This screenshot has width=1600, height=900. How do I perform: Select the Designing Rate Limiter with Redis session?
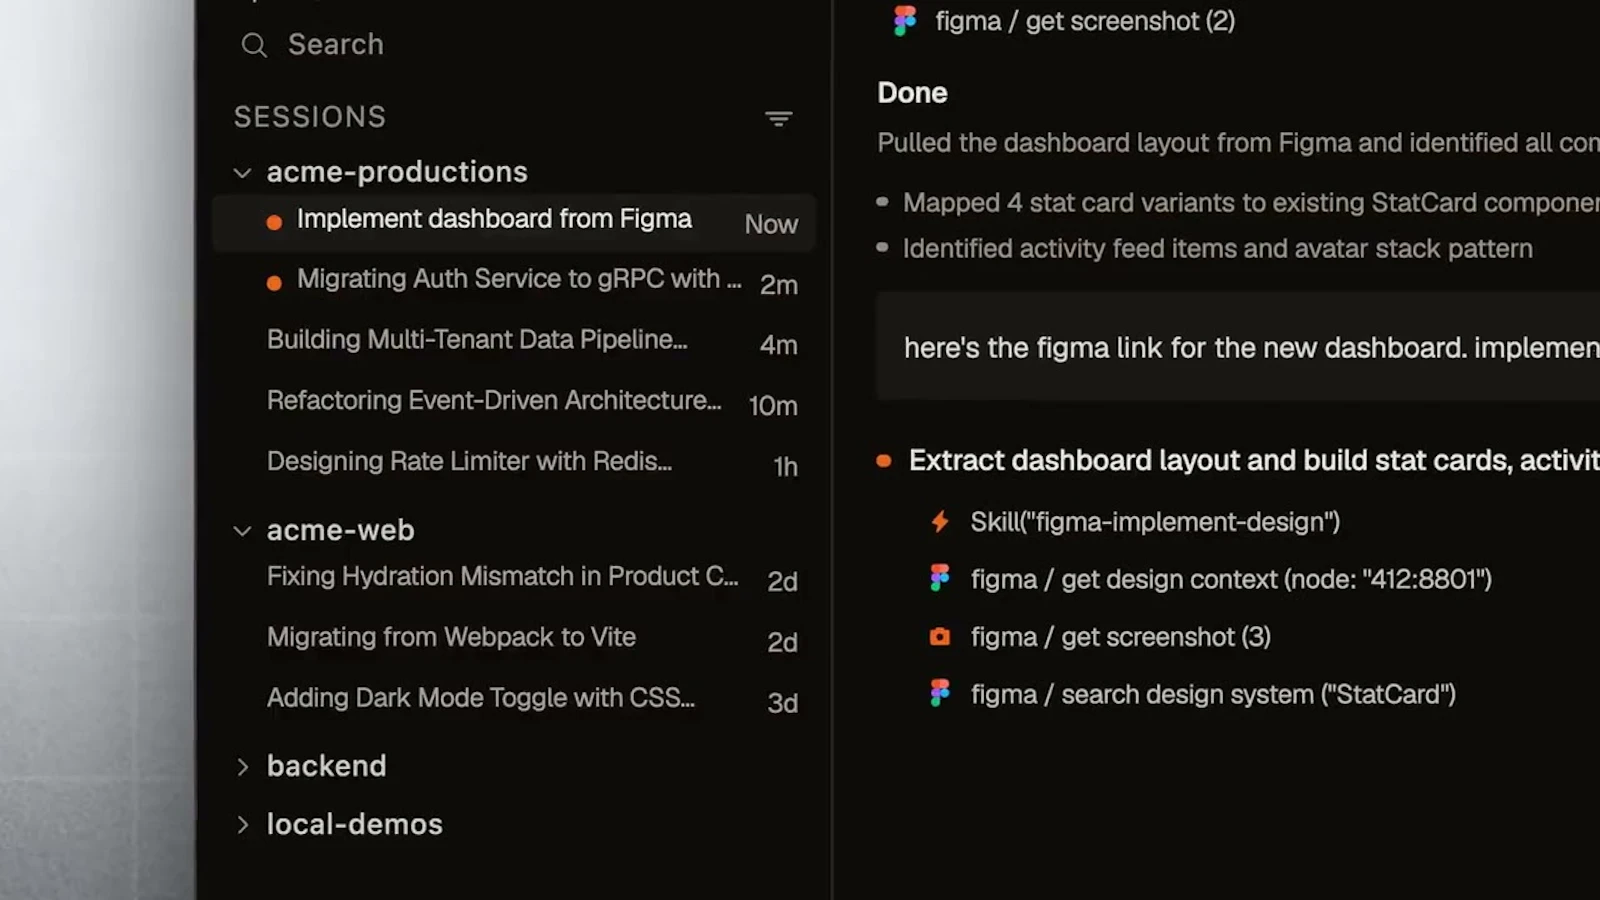pos(470,461)
